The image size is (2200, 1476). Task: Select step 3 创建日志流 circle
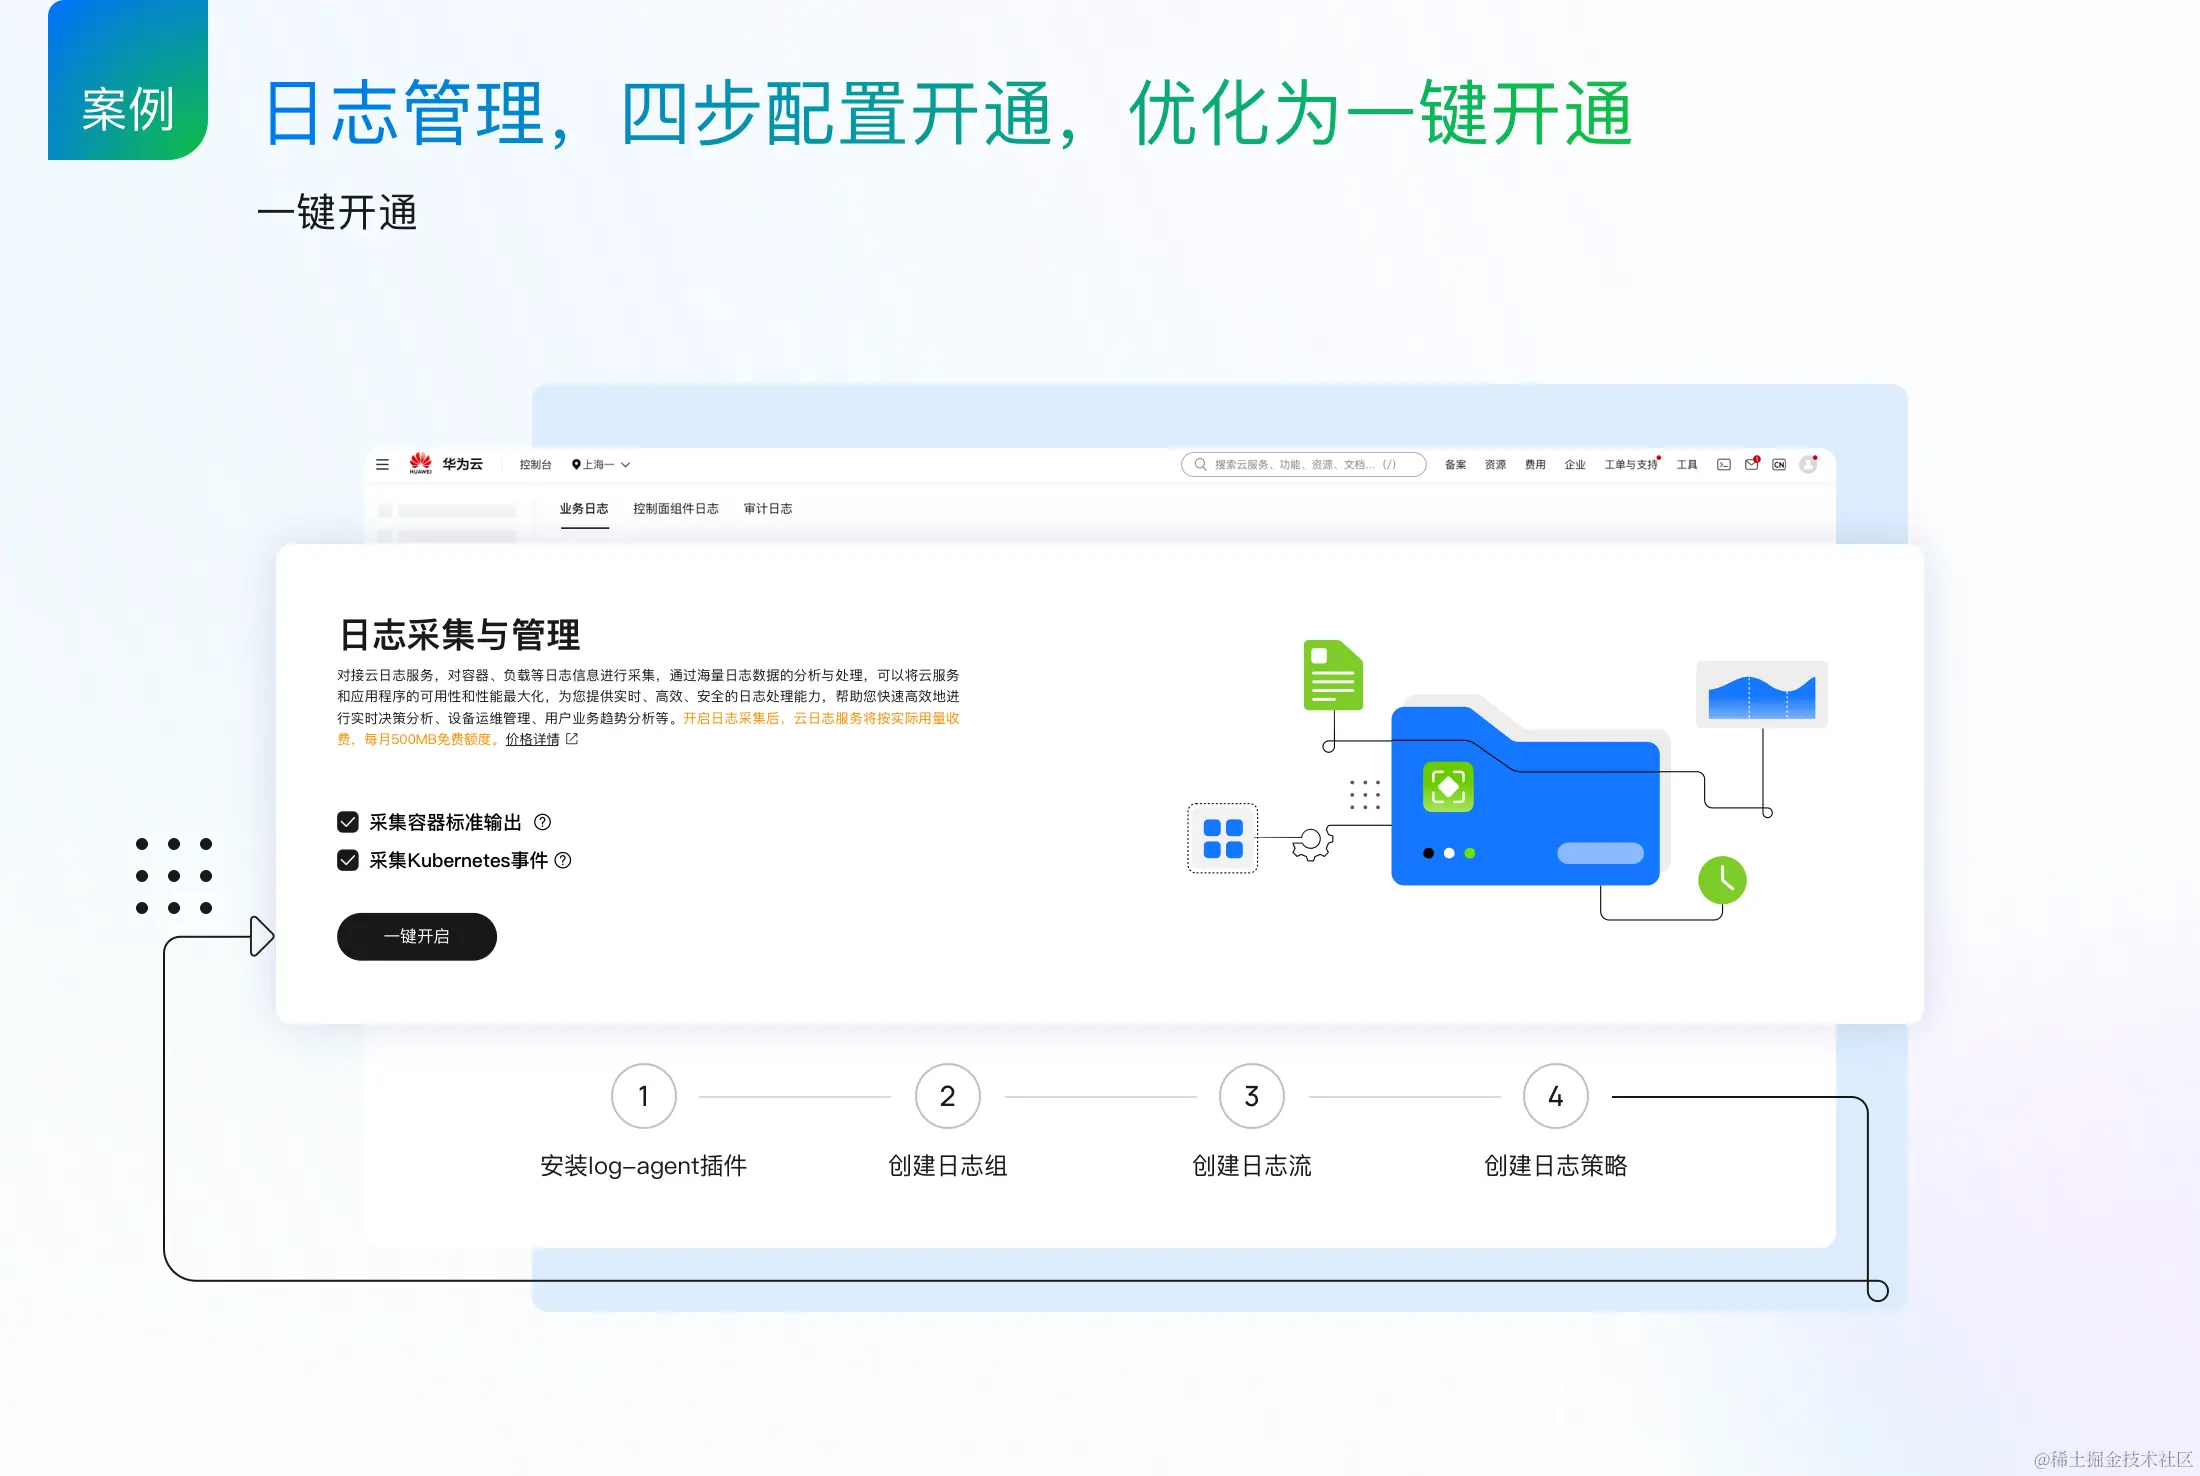pyautogui.click(x=1251, y=1096)
